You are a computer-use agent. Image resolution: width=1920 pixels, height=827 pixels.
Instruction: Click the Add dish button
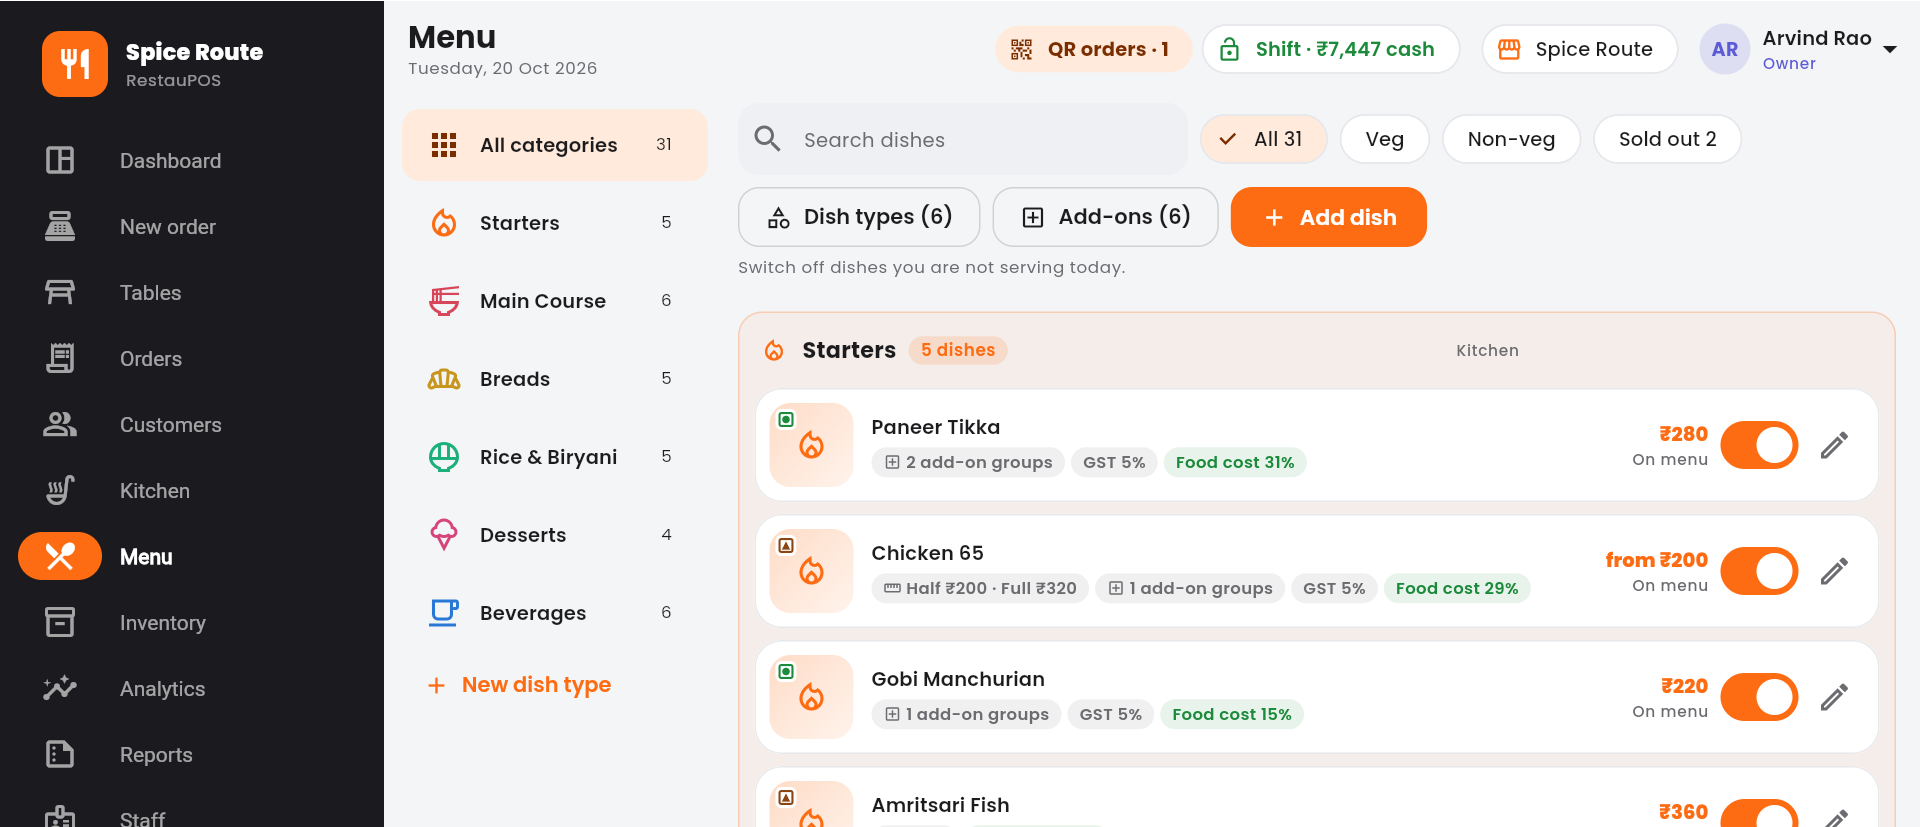point(1328,217)
